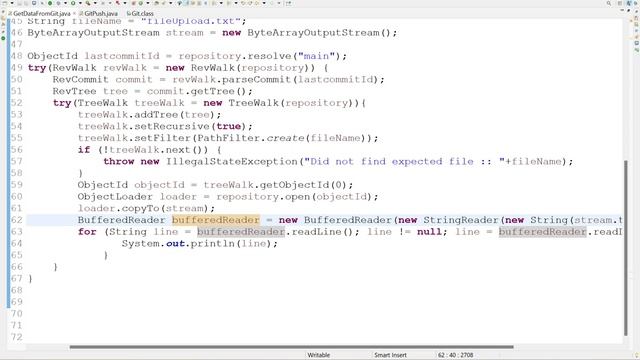Click the External Tools run icon
This screenshot has height=360, width=640.
pyautogui.click(x=88, y=3)
